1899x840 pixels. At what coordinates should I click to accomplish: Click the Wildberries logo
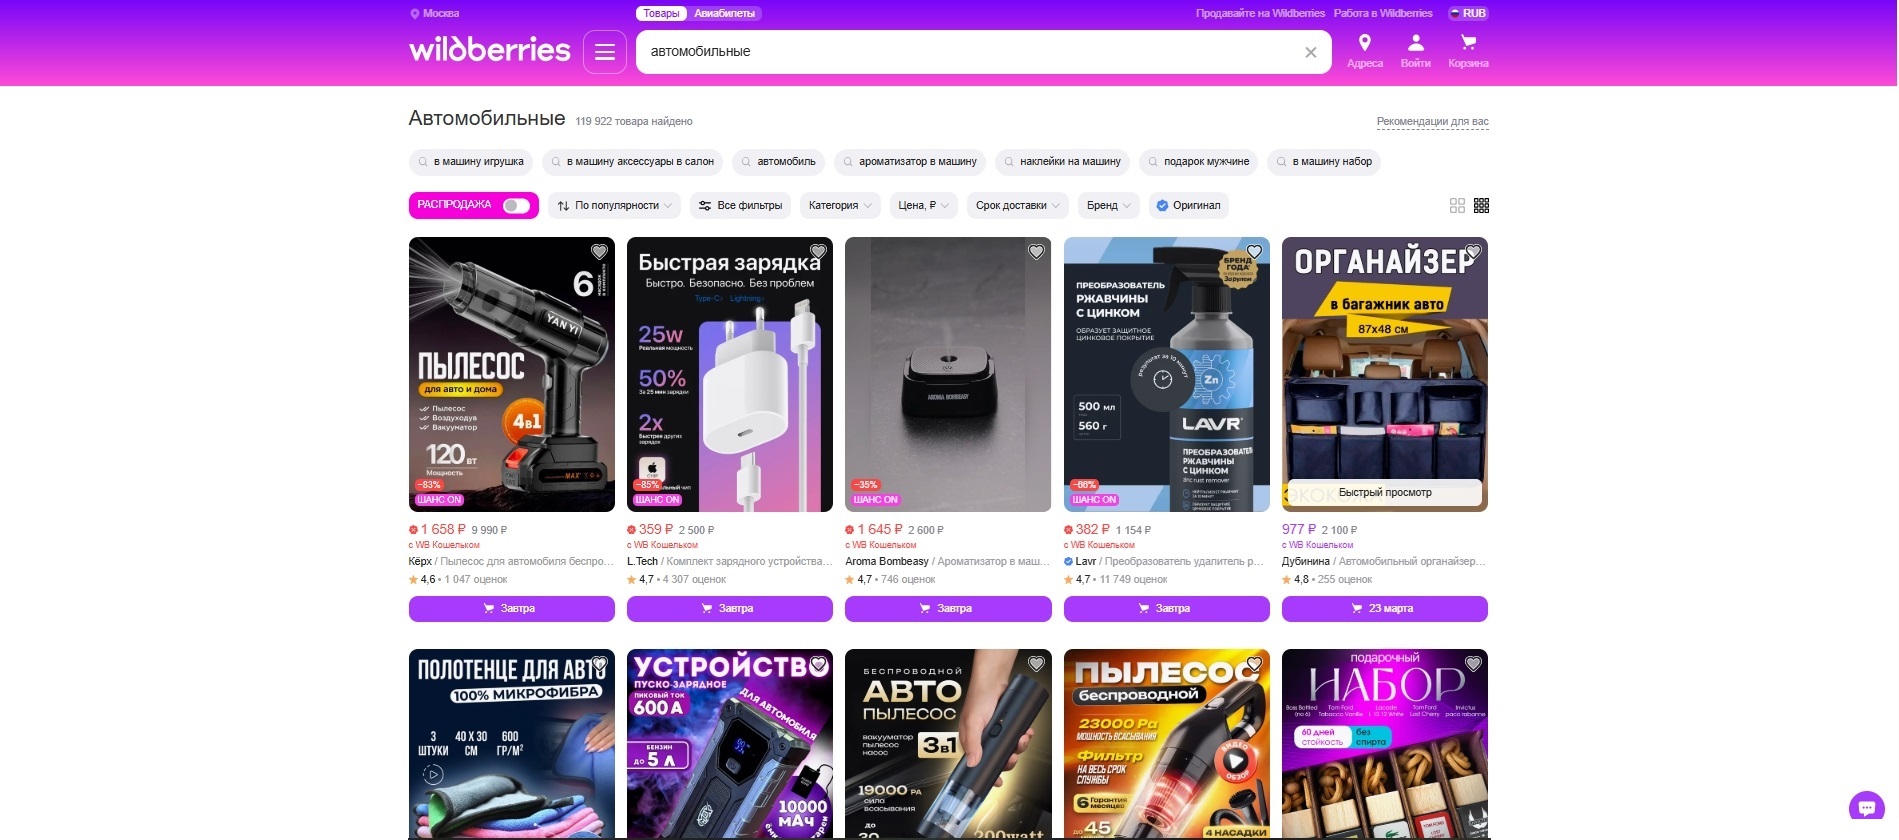[x=490, y=50]
